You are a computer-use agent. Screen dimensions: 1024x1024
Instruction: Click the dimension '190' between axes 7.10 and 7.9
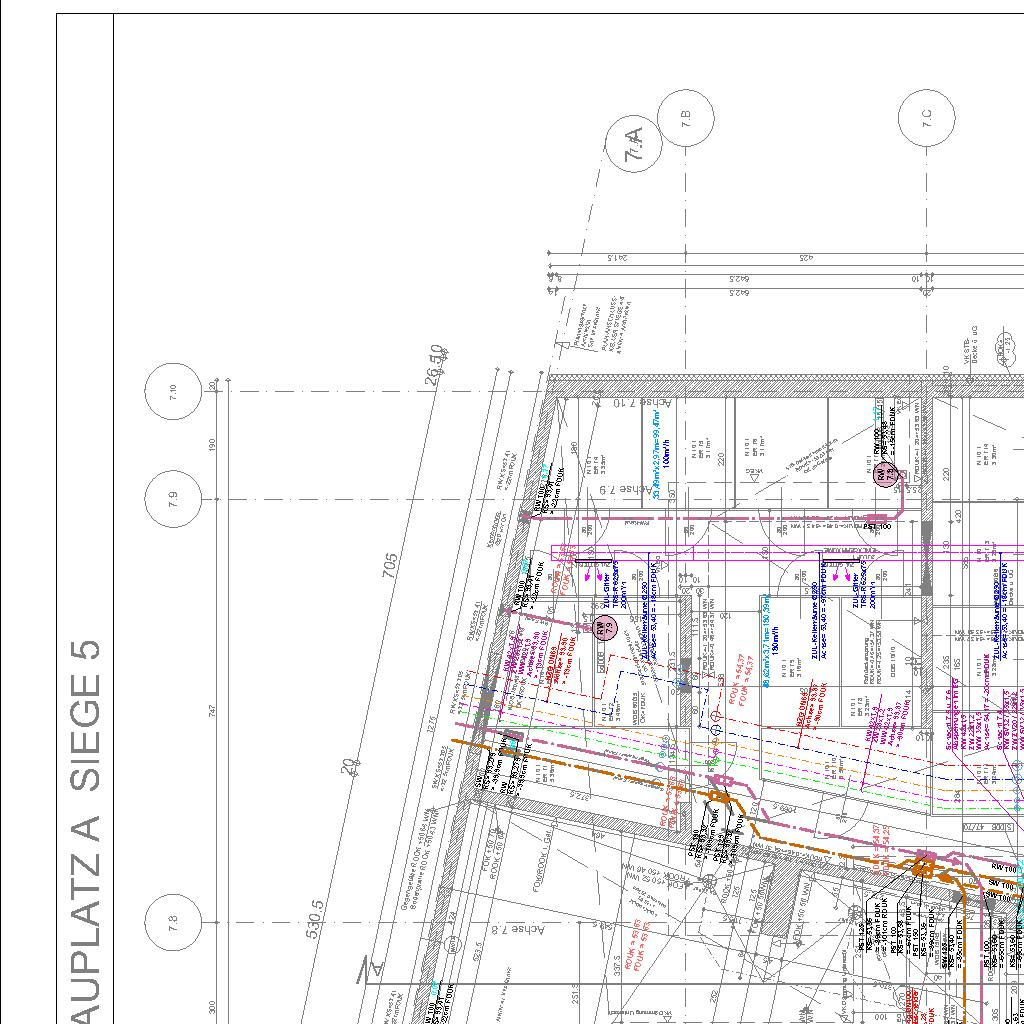click(212, 445)
